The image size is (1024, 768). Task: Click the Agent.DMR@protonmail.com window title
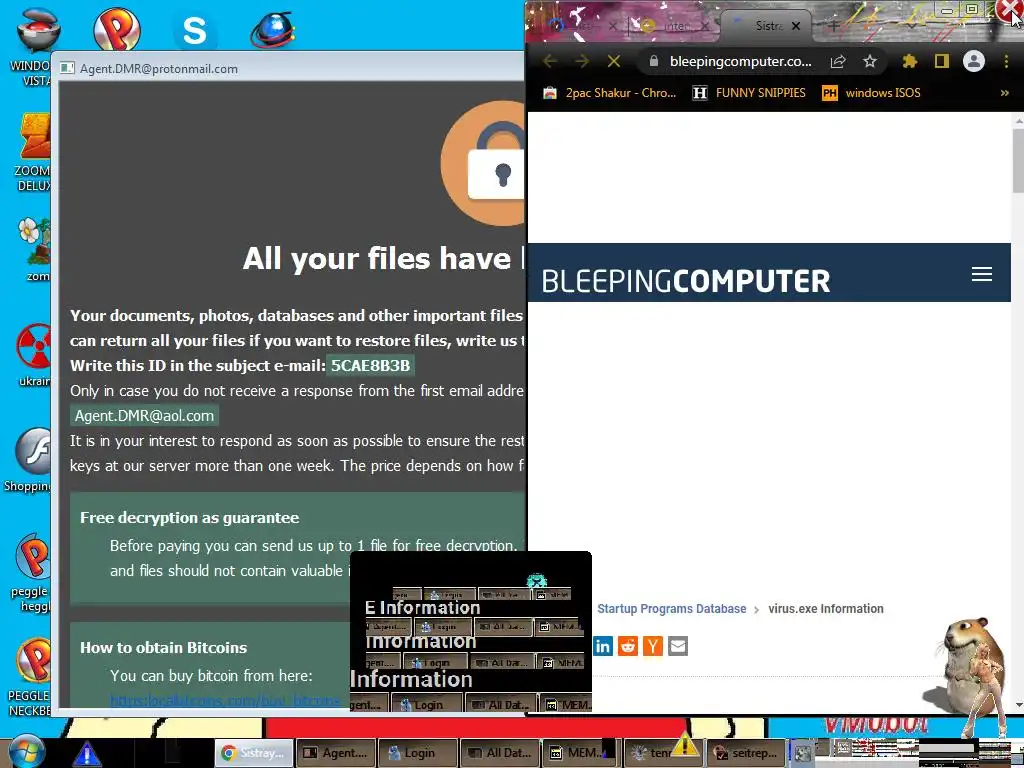(x=159, y=69)
